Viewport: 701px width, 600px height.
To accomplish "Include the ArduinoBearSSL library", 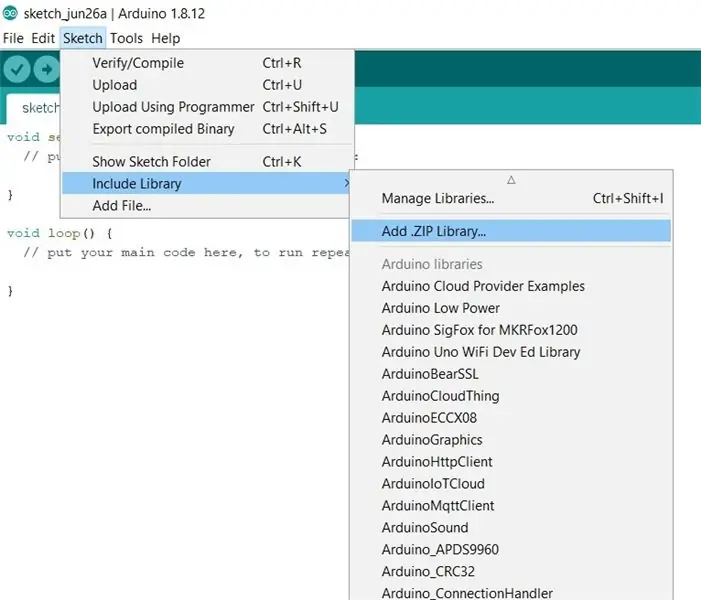I will coord(511,374).
